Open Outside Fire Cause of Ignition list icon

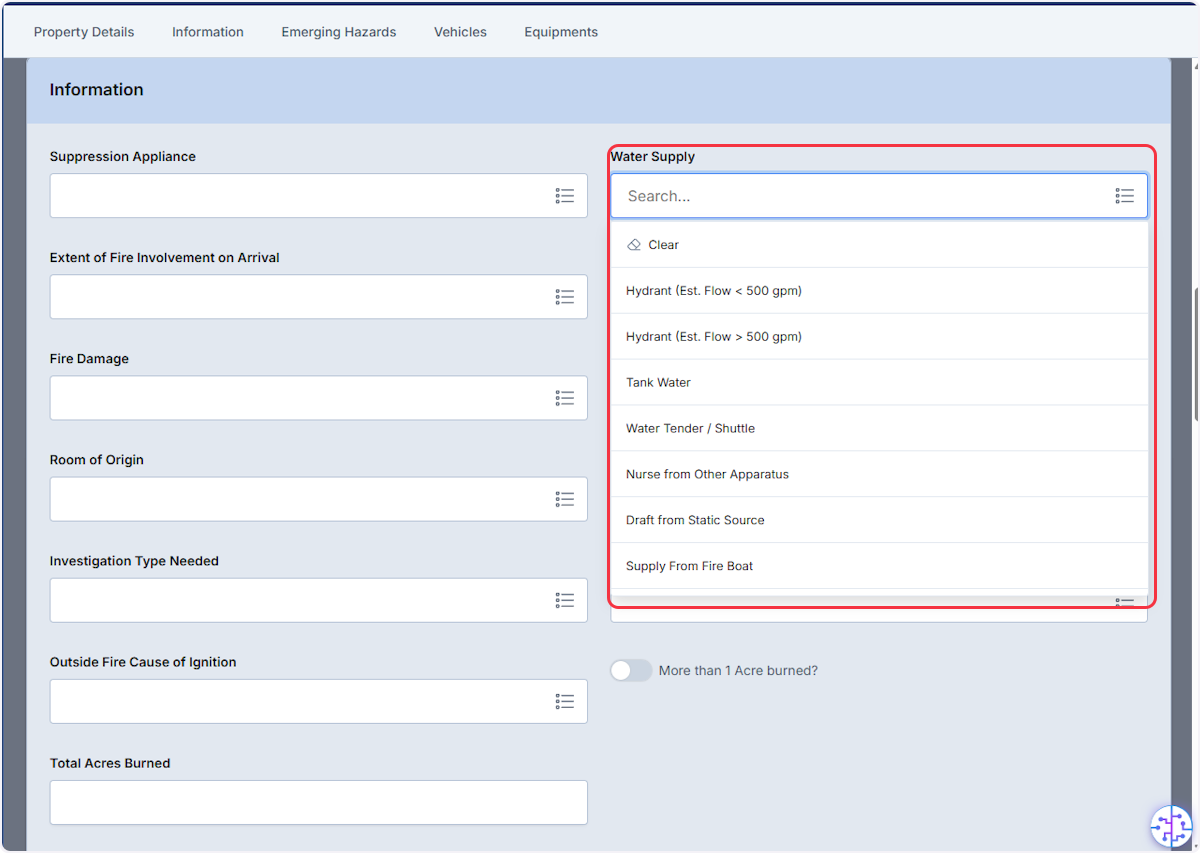click(x=565, y=701)
